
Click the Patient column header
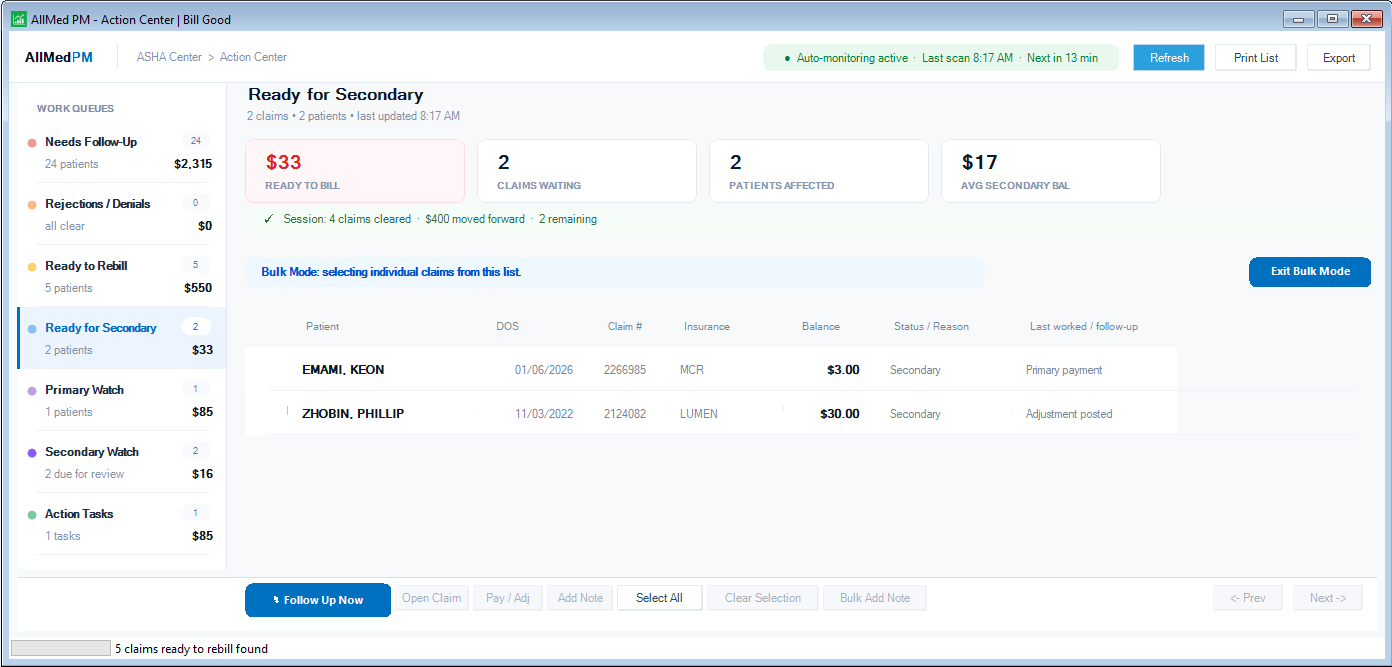coord(323,327)
